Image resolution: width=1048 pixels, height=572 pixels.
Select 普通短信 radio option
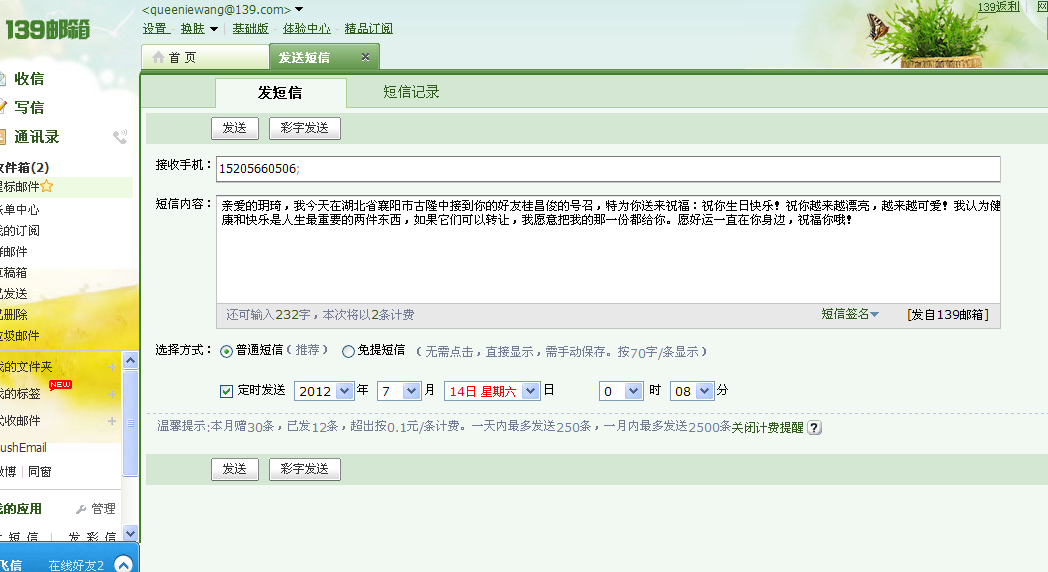click(227, 351)
